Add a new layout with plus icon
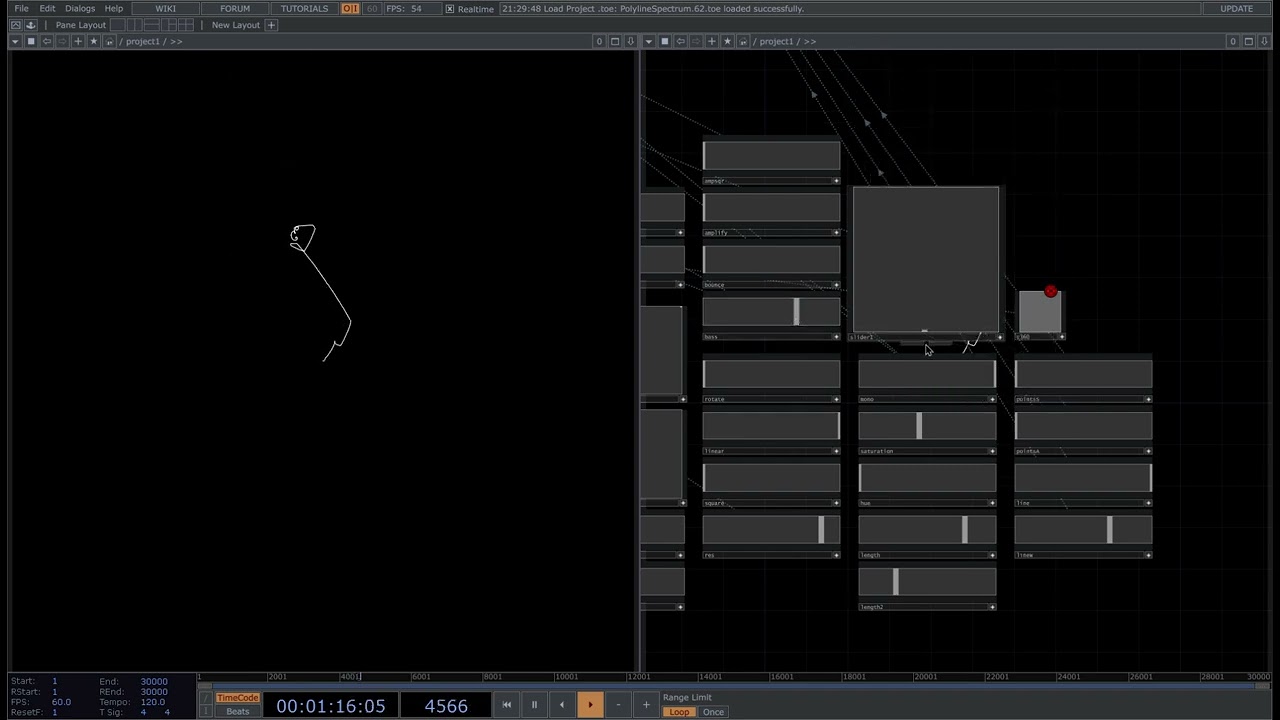This screenshot has width=1280, height=720. [271, 25]
